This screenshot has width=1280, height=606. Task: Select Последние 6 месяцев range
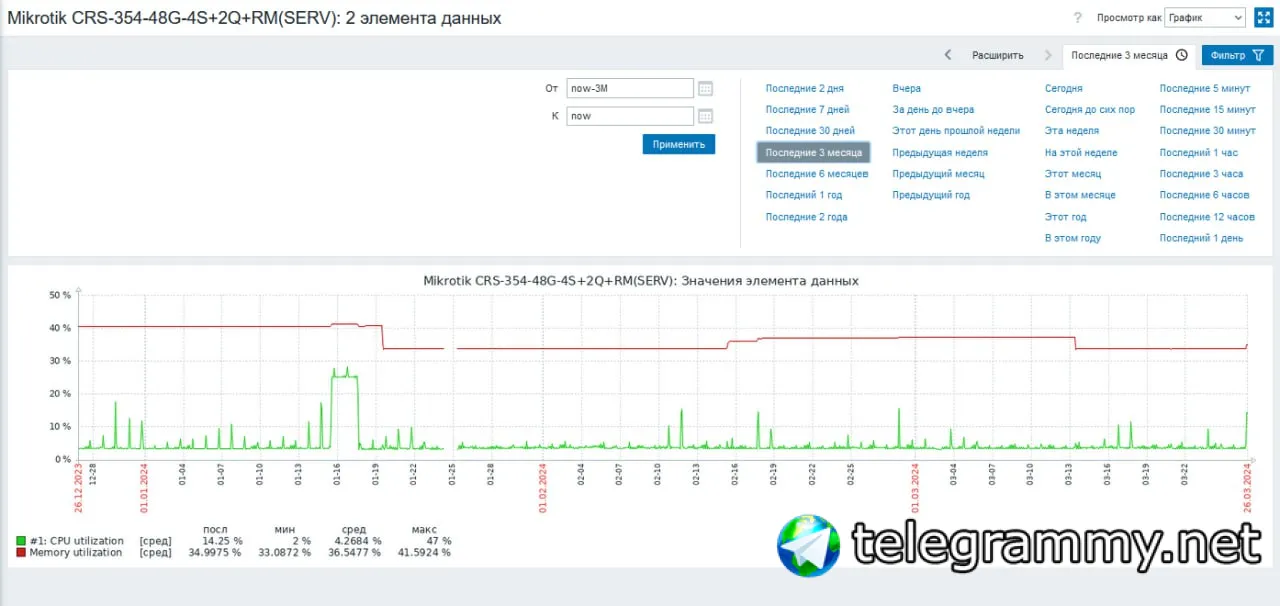(817, 174)
